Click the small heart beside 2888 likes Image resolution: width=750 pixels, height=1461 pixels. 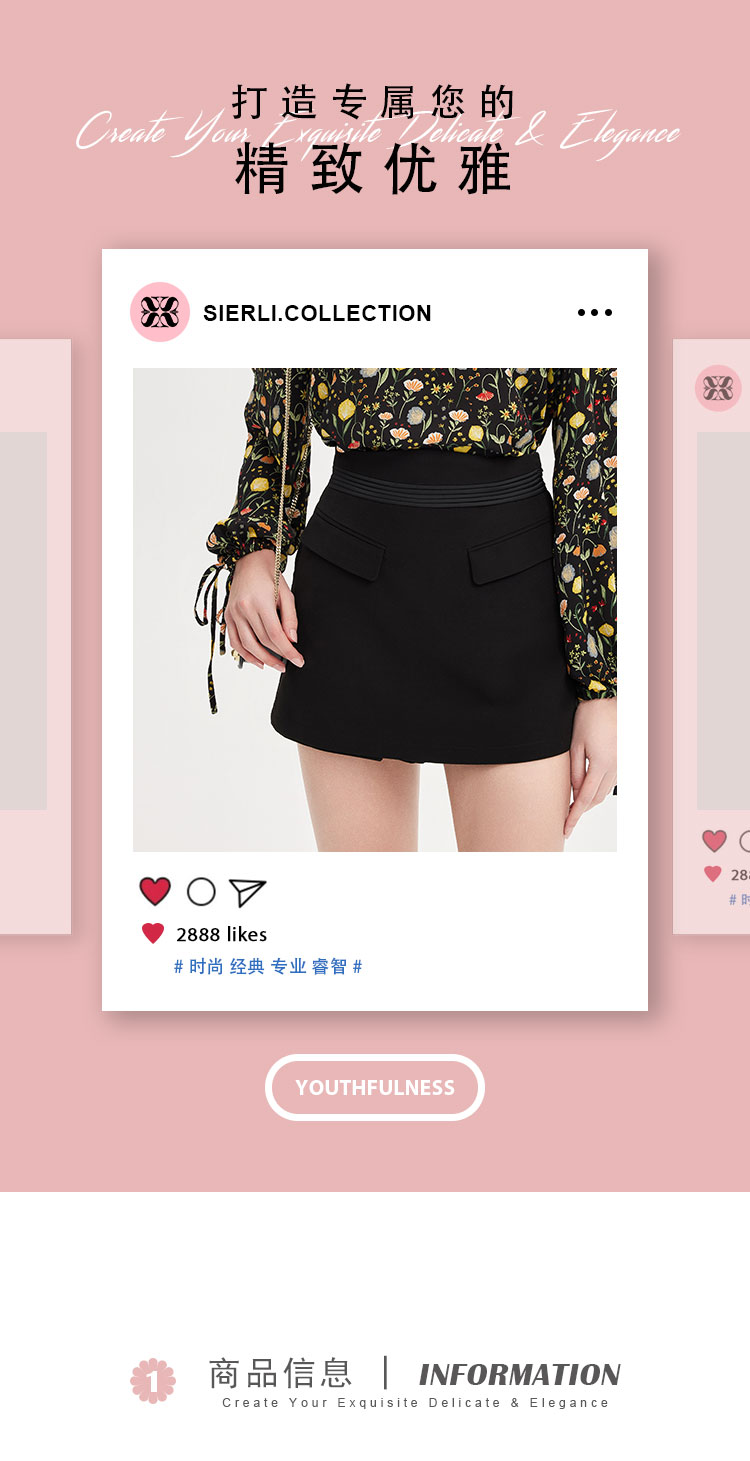(x=153, y=934)
